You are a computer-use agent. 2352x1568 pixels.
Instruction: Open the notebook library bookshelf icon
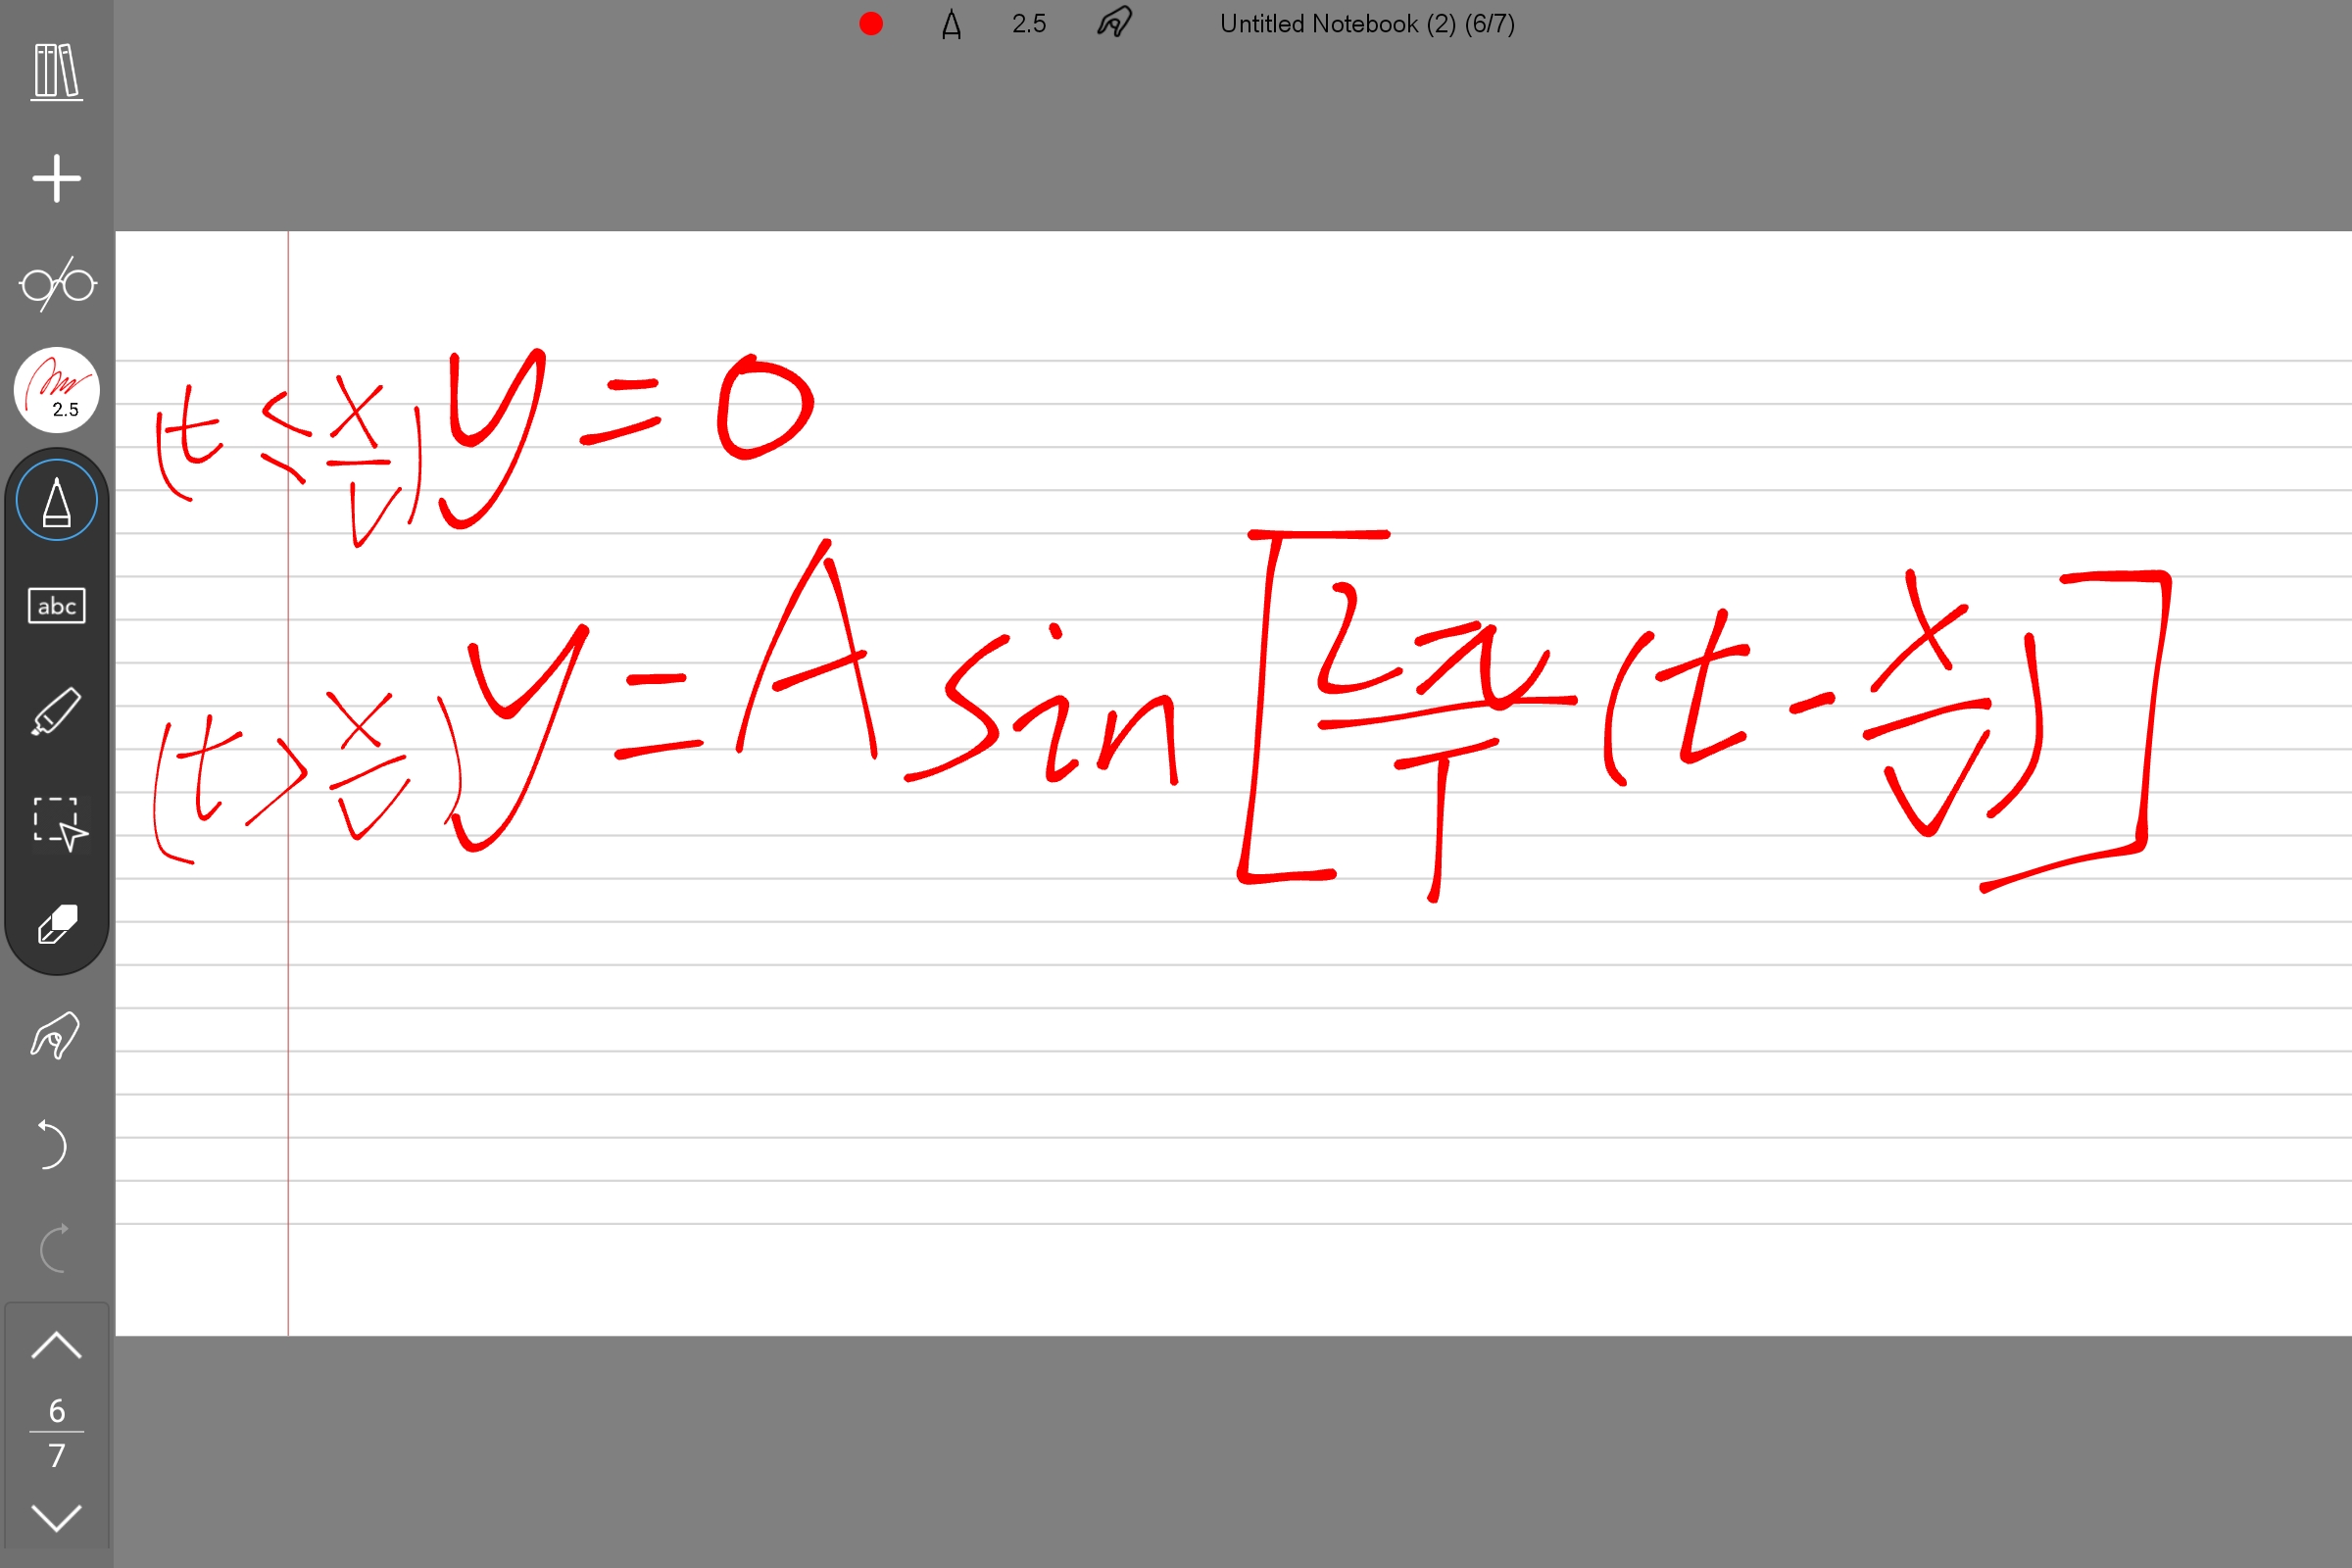tap(57, 71)
